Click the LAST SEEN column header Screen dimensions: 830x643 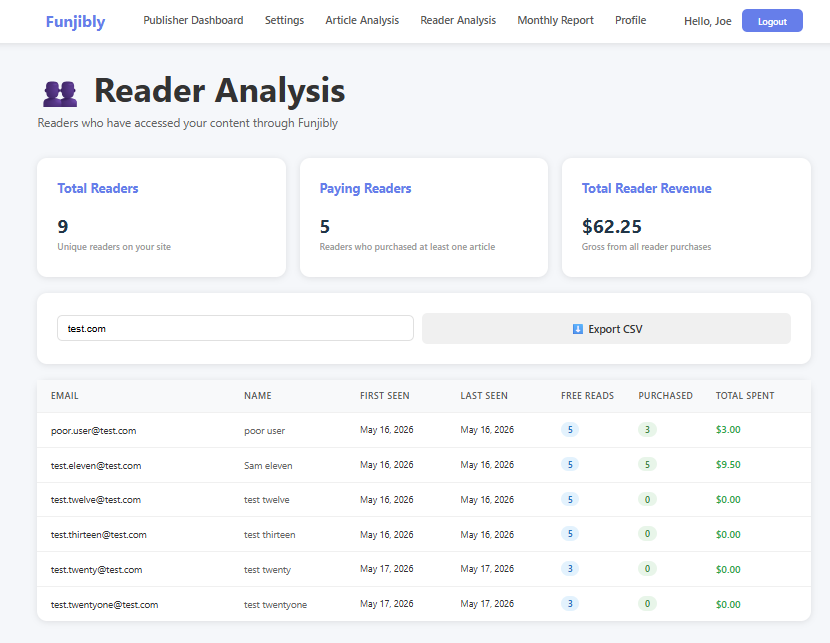click(484, 395)
